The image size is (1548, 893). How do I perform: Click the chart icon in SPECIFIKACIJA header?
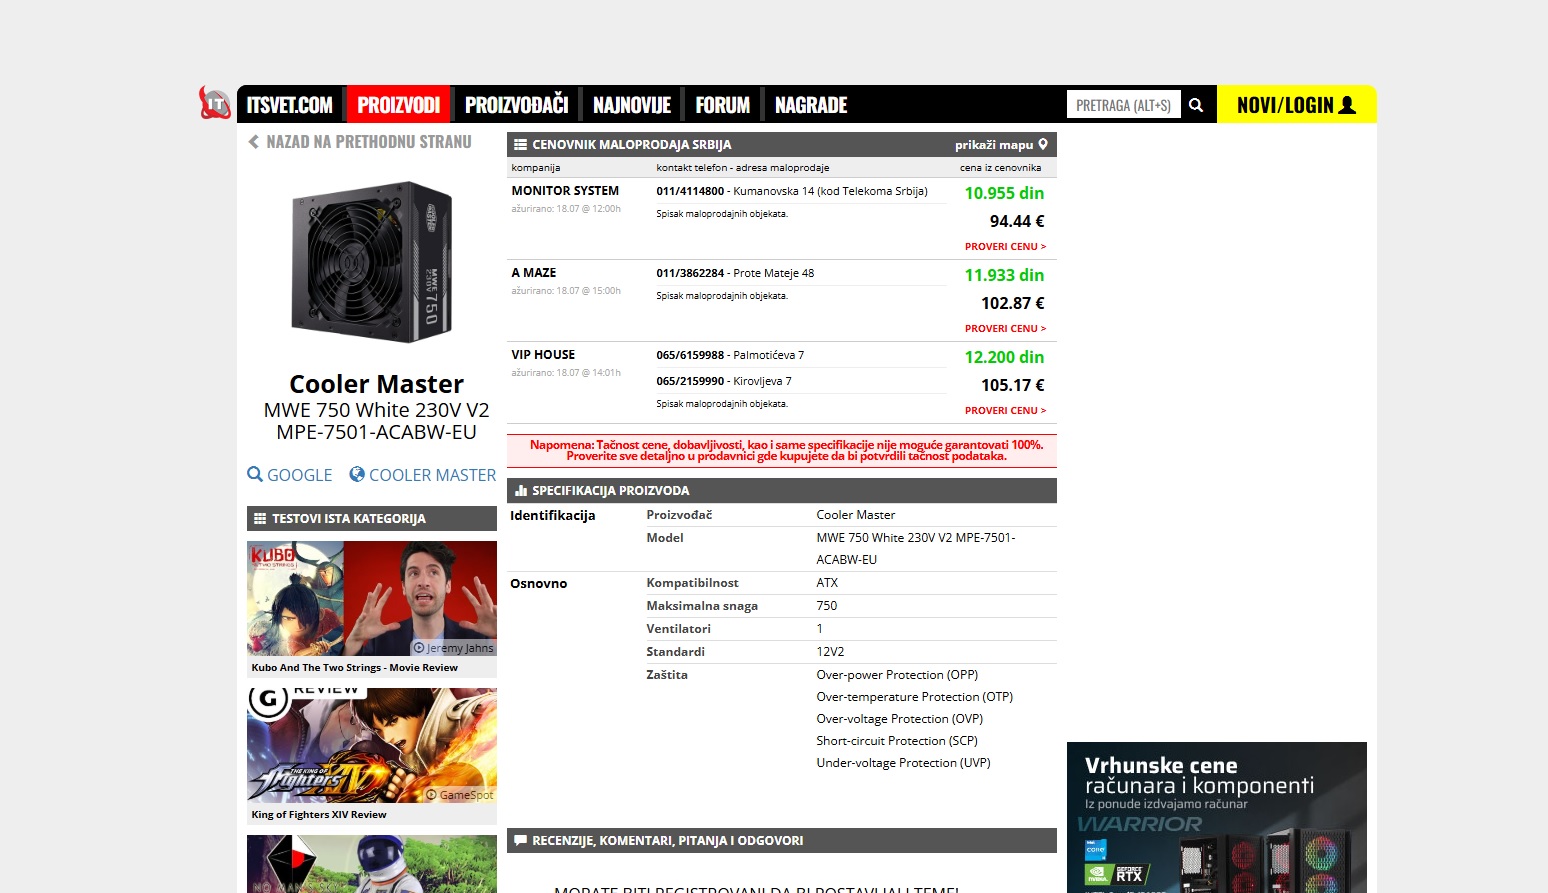pos(520,491)
